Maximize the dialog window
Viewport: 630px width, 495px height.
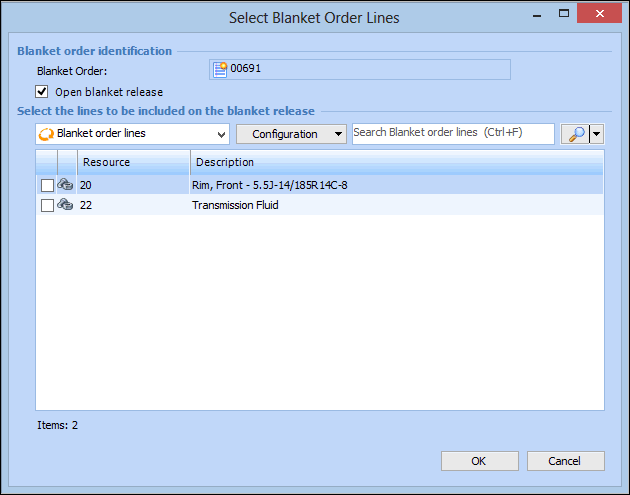point(564,15)
